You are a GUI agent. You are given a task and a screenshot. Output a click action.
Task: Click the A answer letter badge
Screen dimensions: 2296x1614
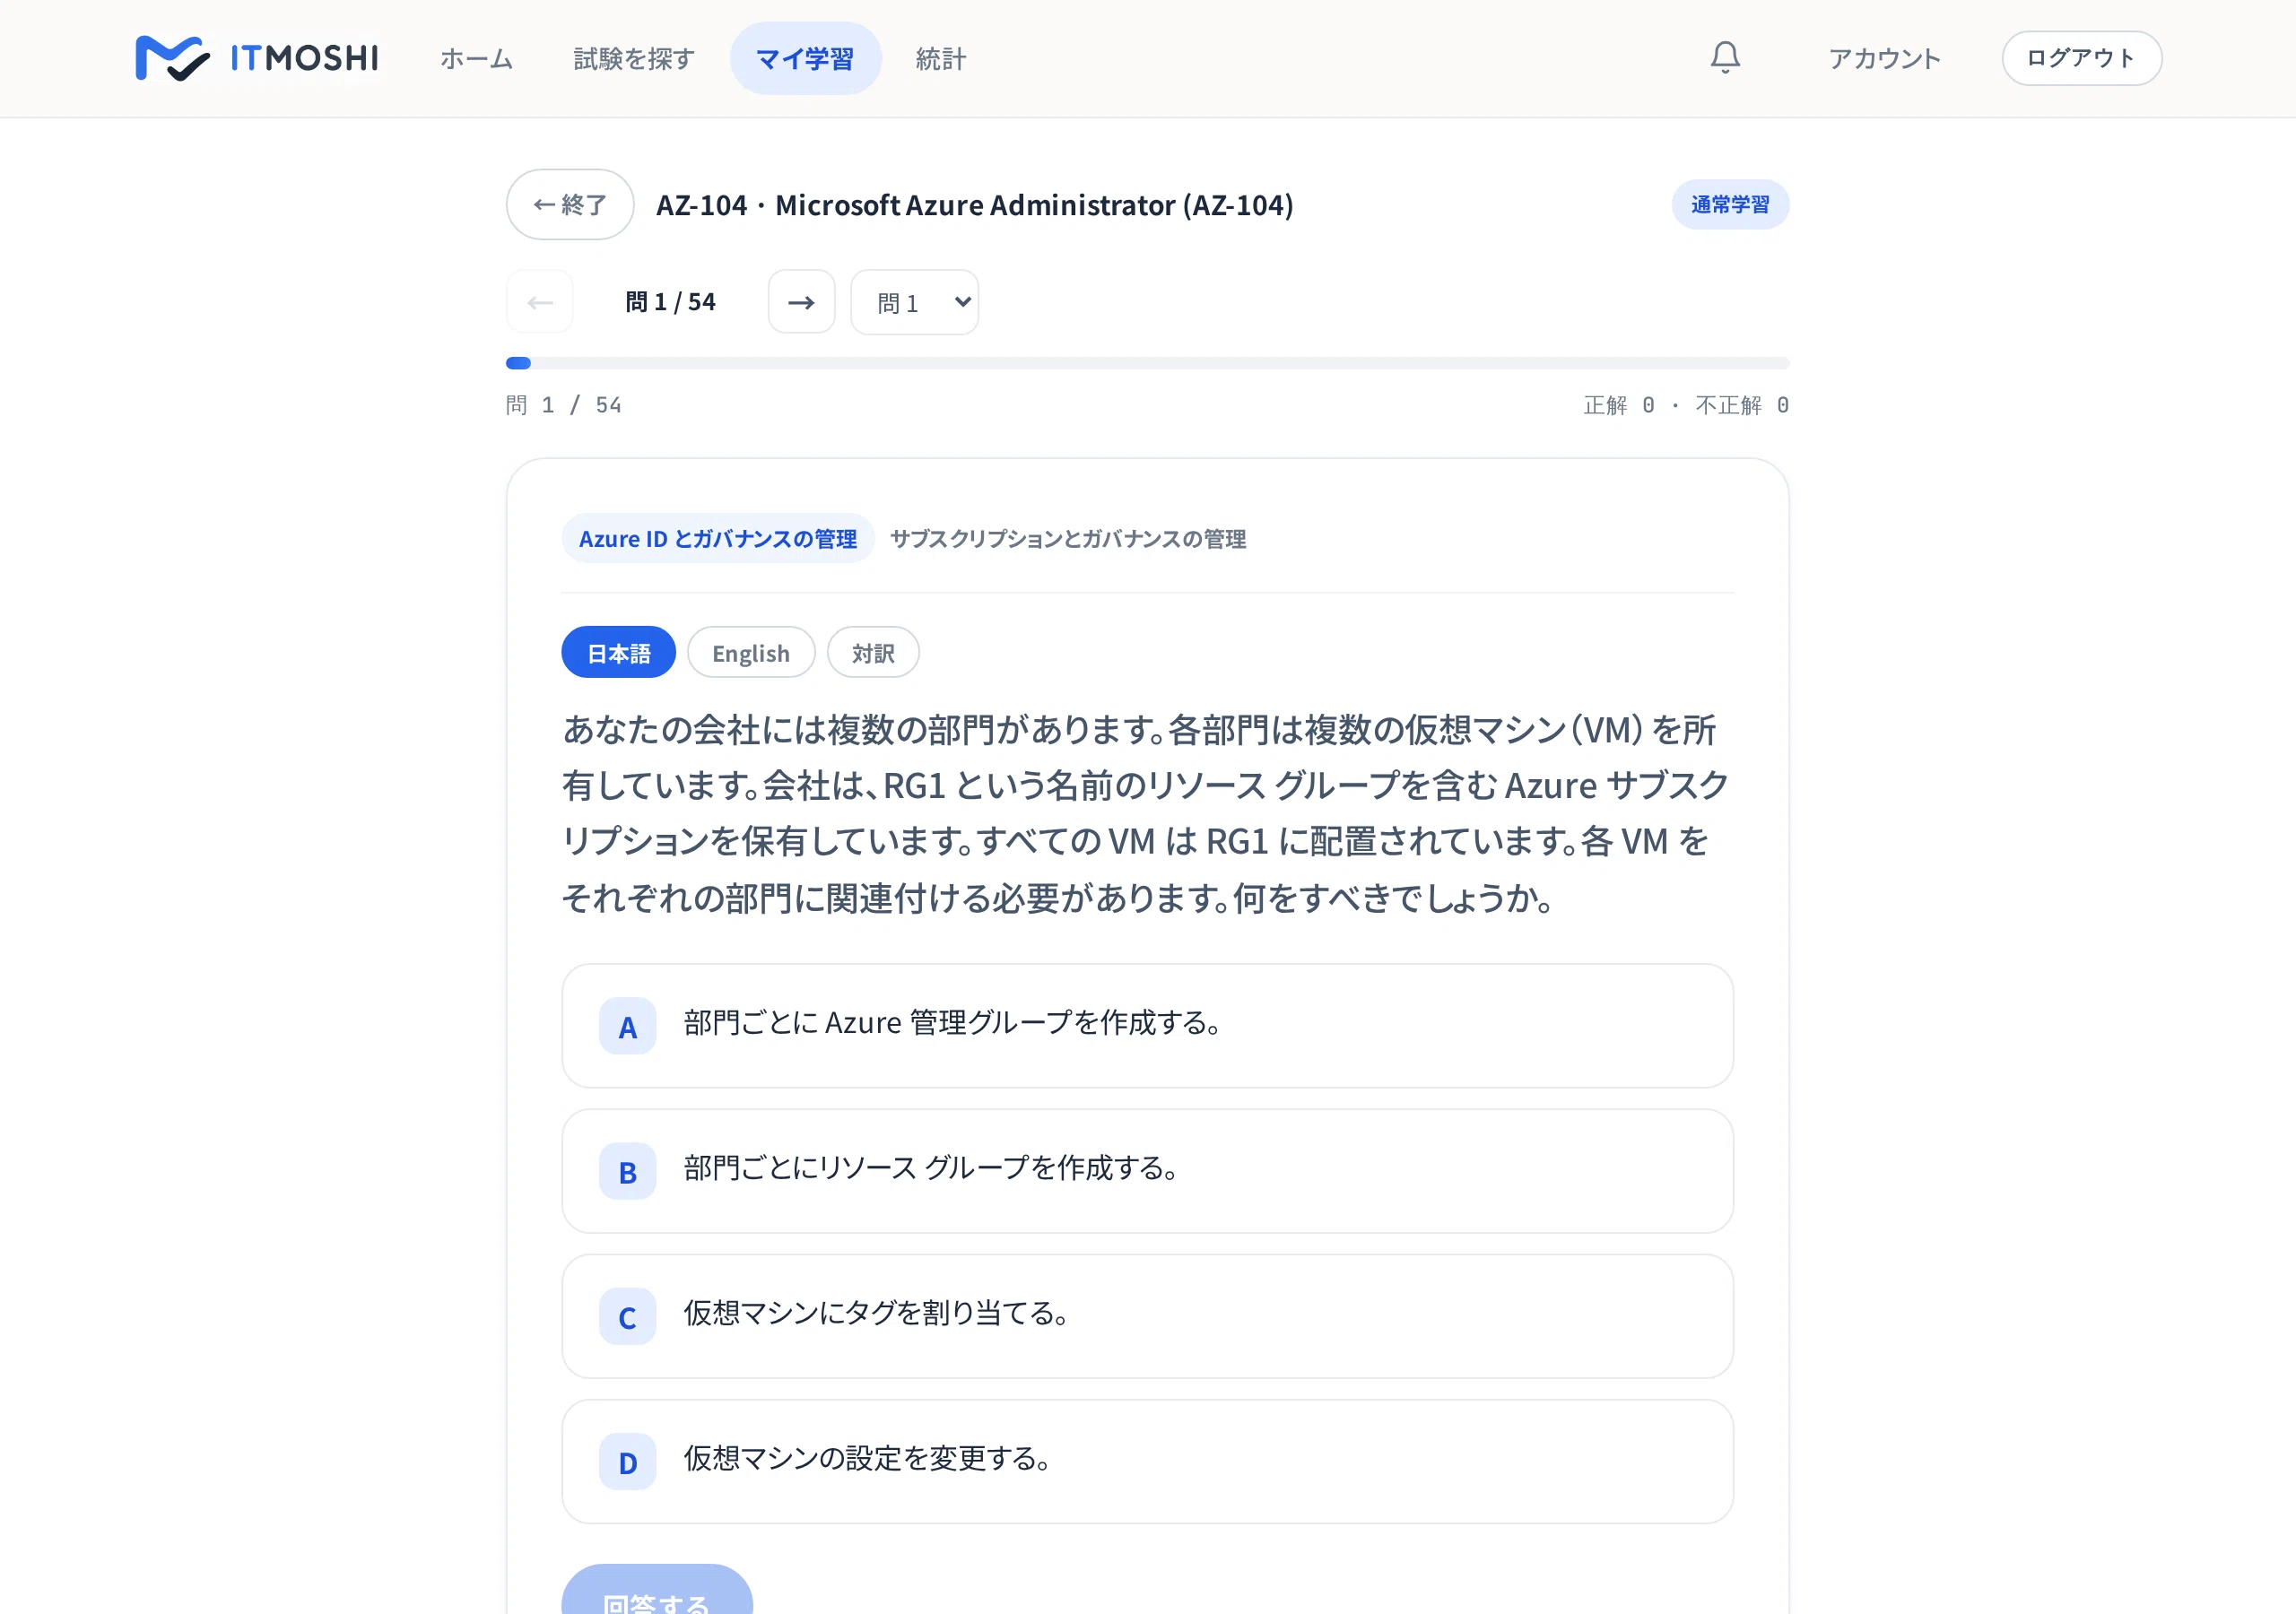click(627, 1026)
